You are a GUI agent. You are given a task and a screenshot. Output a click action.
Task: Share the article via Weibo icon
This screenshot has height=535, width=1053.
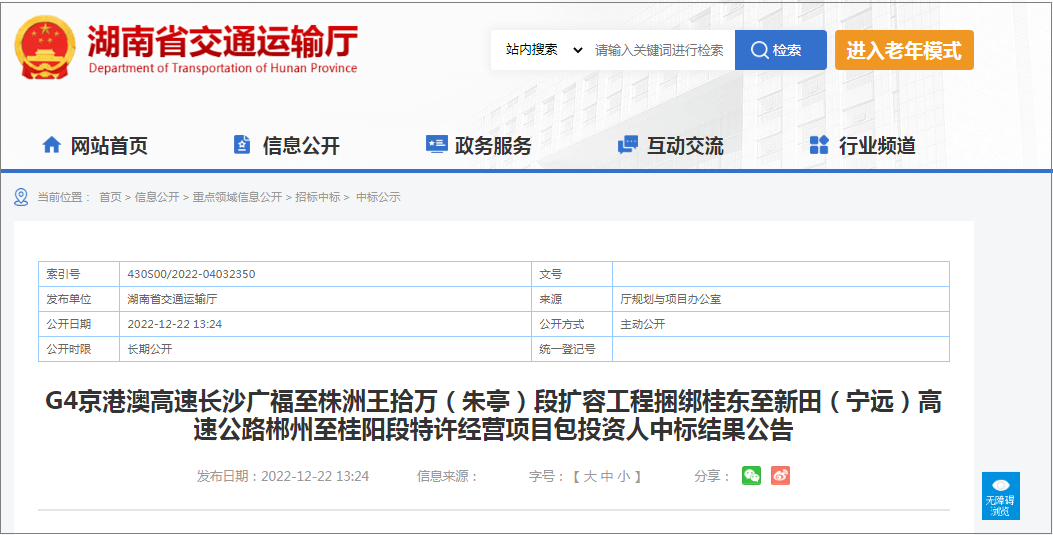(780, 476)
